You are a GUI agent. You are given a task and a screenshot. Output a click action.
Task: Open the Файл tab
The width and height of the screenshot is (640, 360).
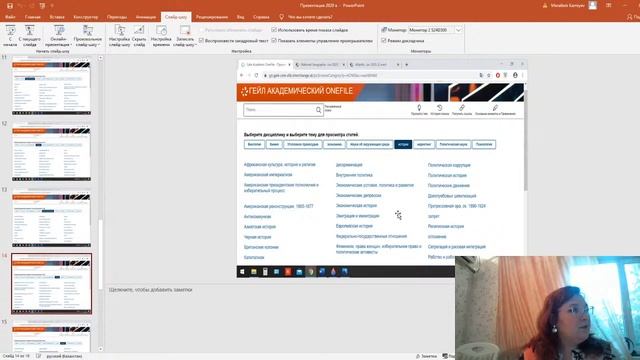[10, 17]
